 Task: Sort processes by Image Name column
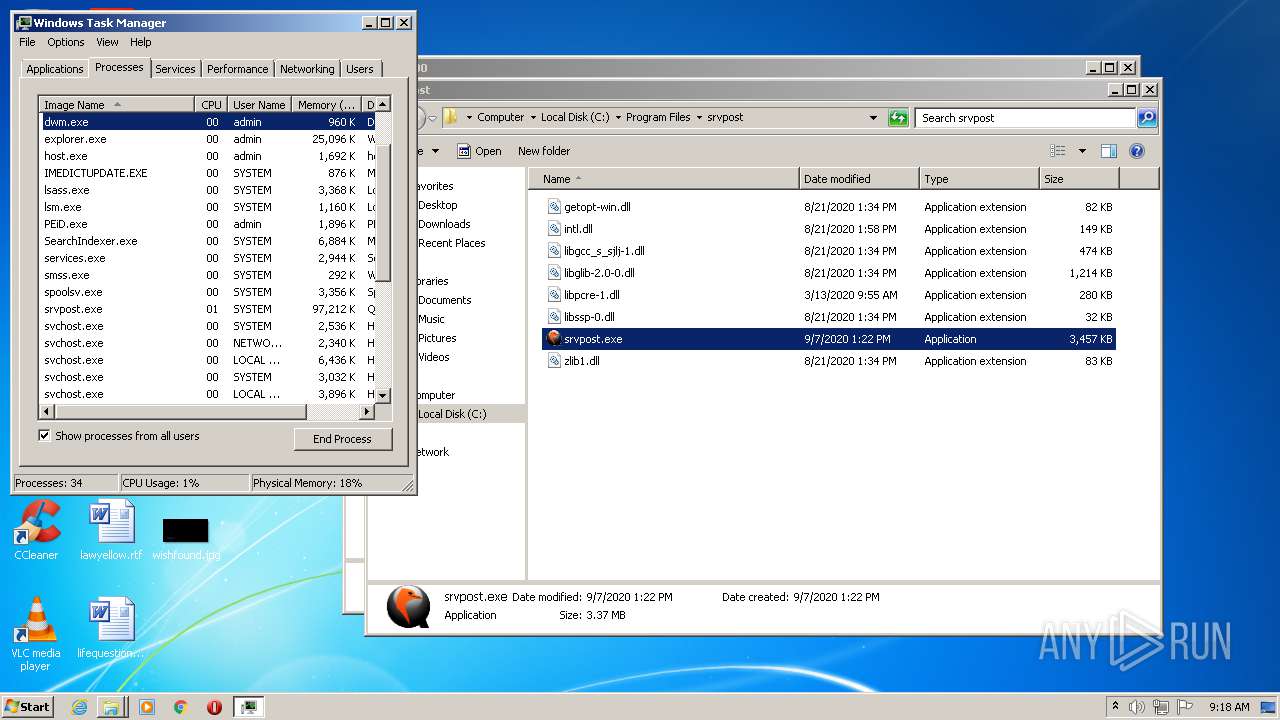116,104
